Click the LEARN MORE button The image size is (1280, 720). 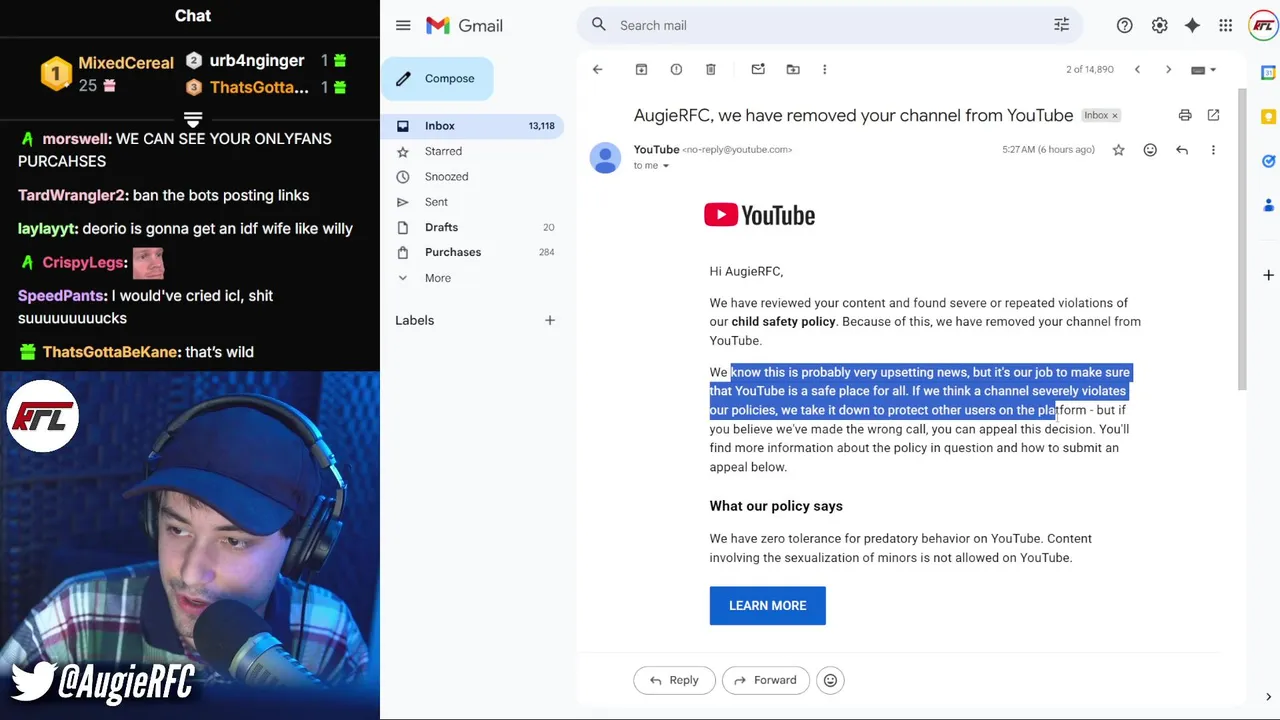[x=767, y=605]
